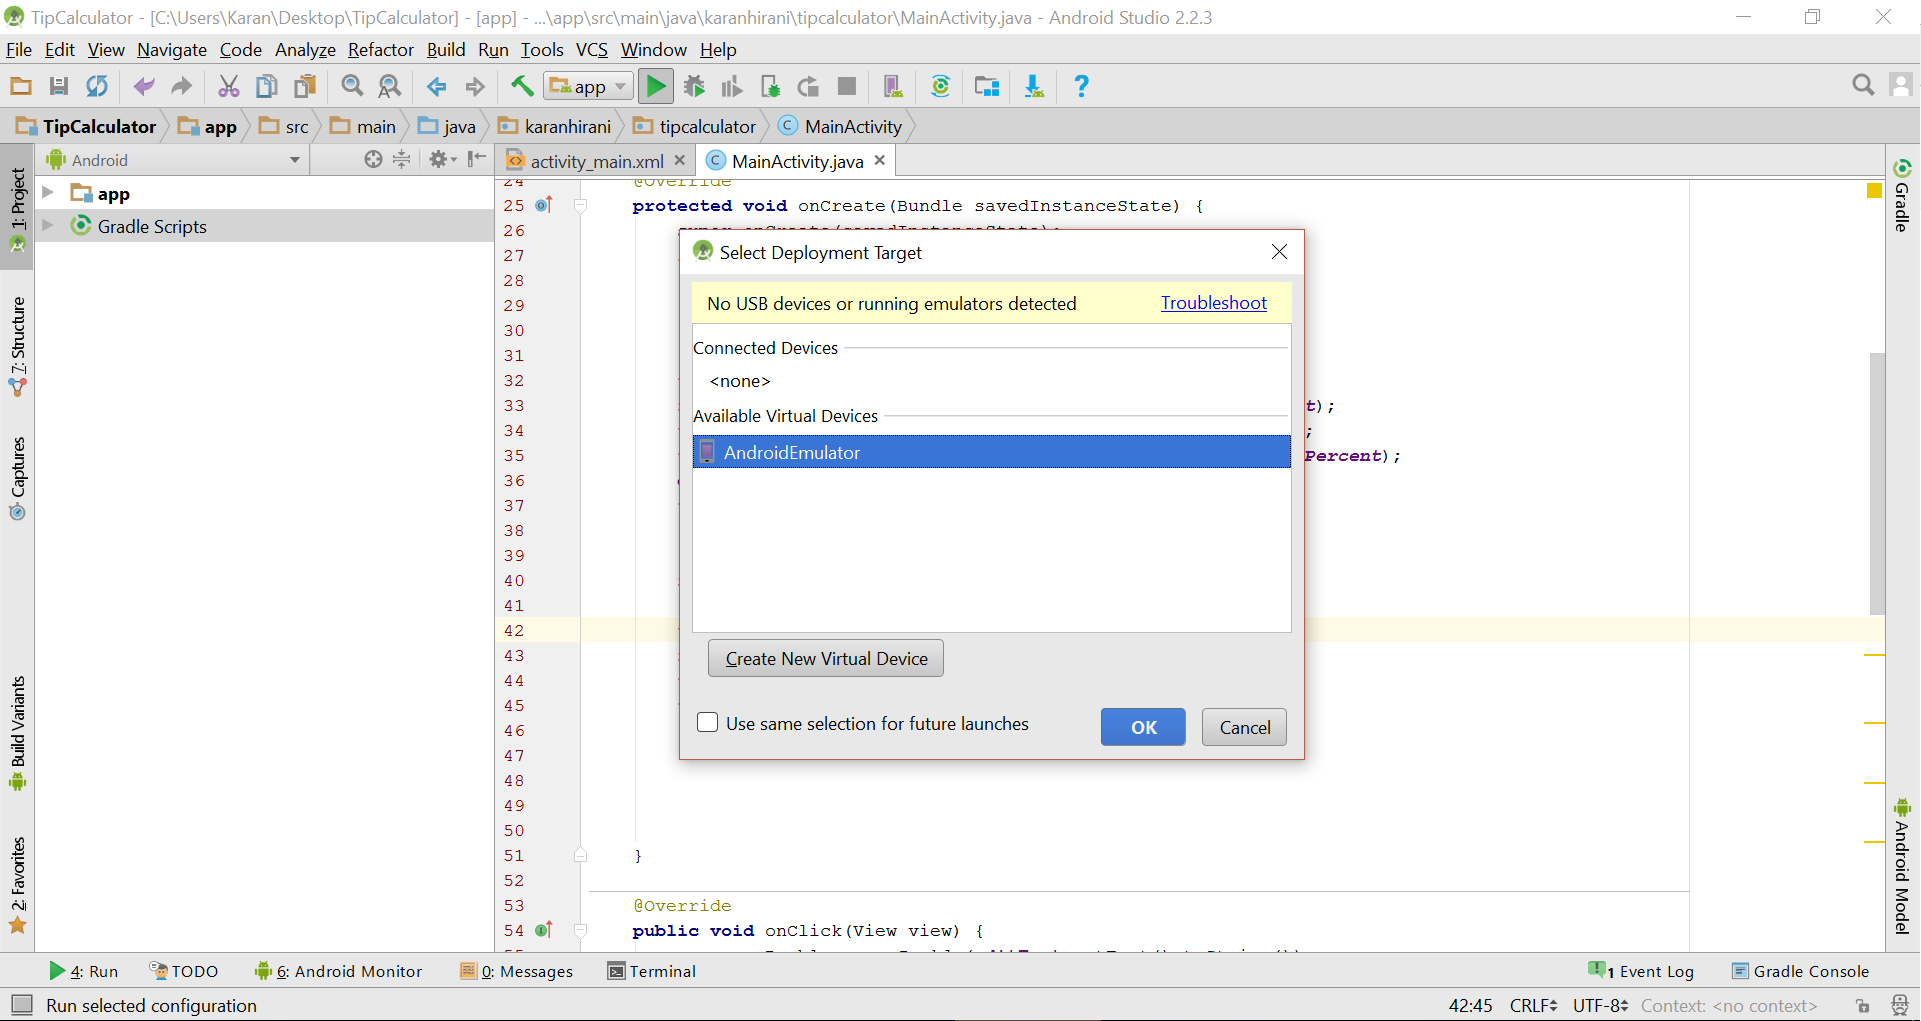Click the Replace toolbar icon
The image size is (1921, 1021).
pyautogui.click(x=390, y=87)
